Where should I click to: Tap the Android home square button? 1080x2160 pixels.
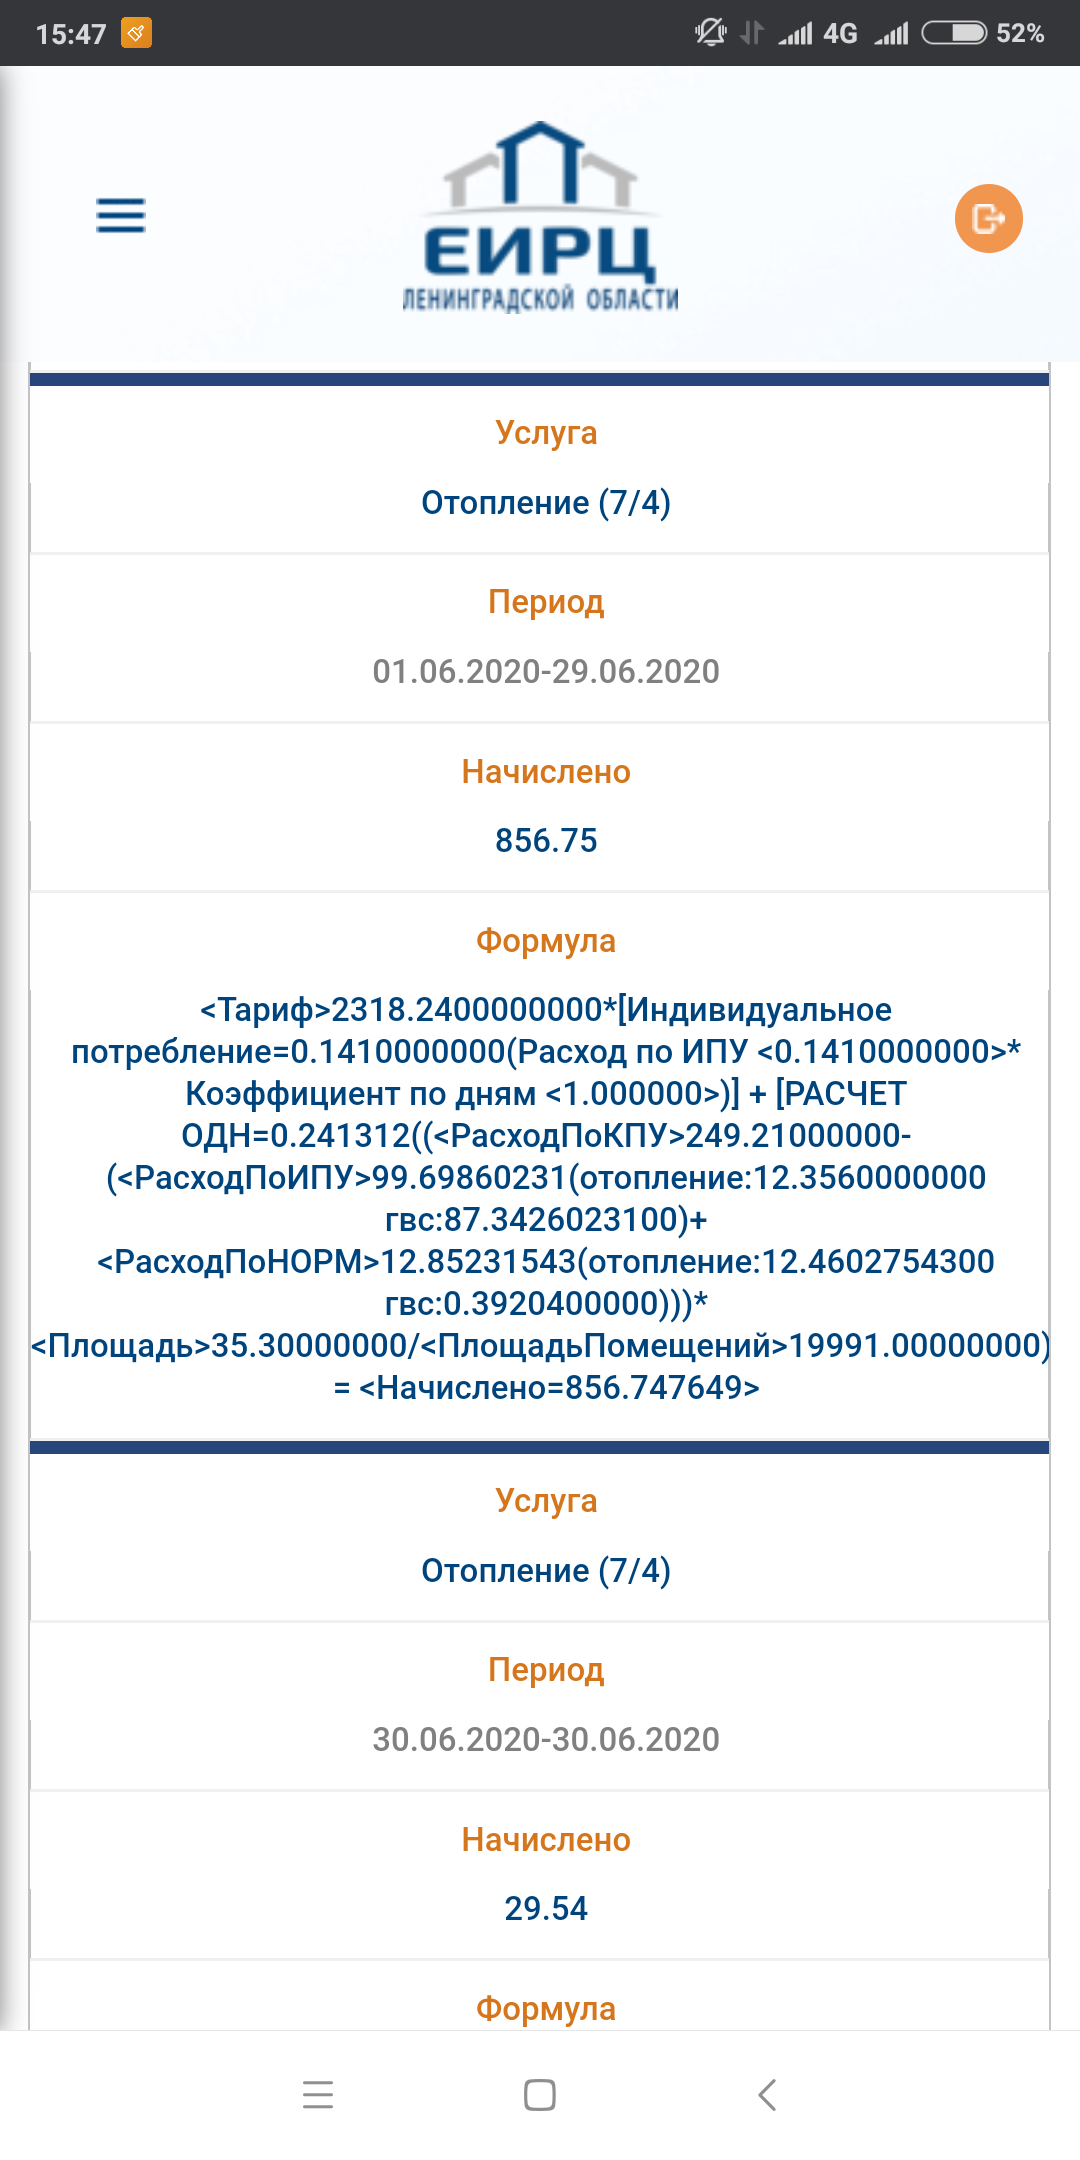[x=540, y=2094]
